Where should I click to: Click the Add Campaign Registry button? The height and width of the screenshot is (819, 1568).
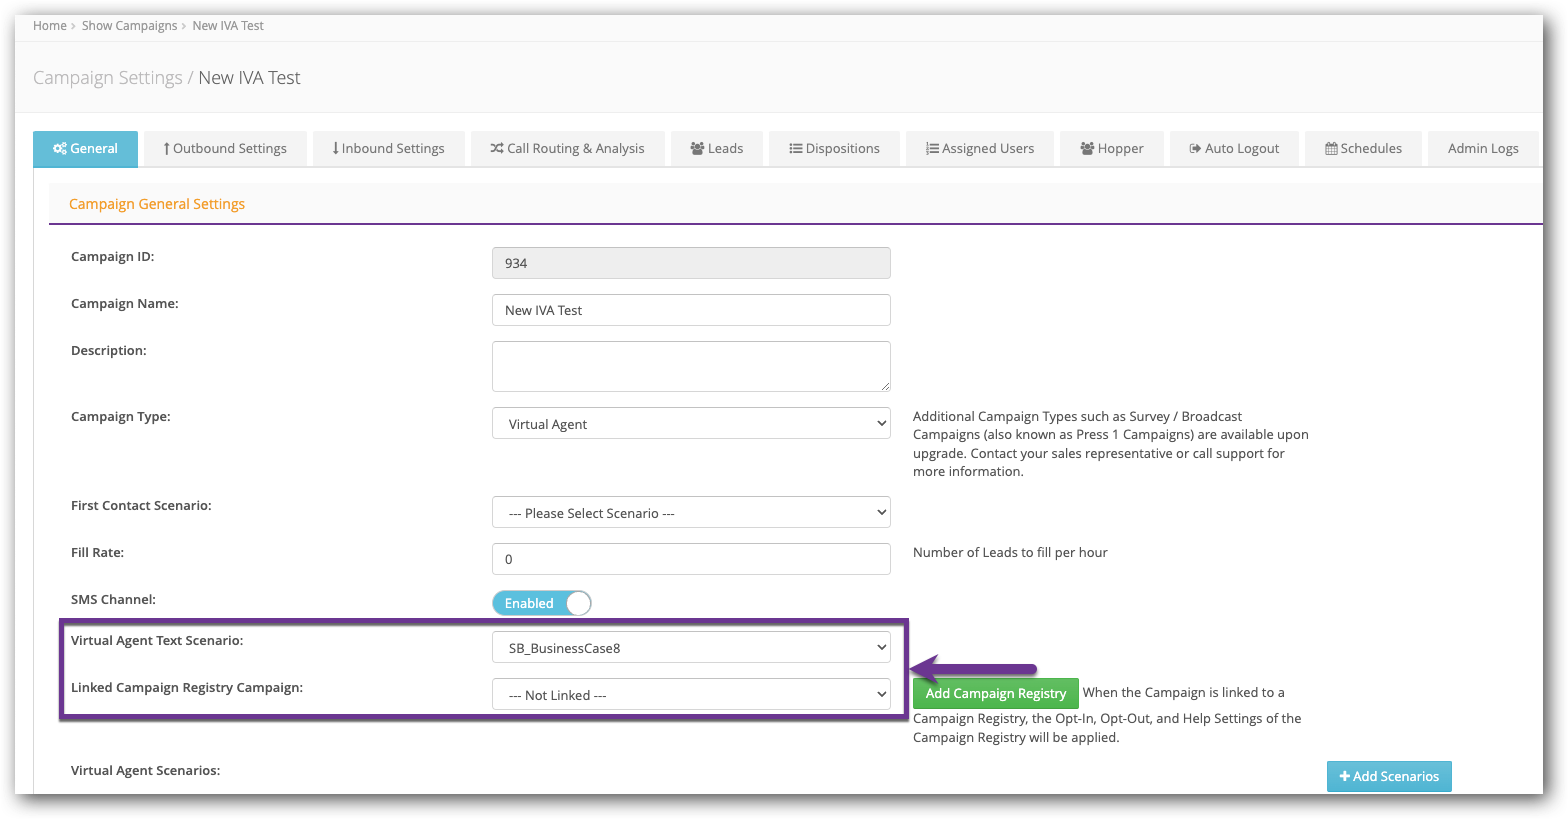point(995,693)
